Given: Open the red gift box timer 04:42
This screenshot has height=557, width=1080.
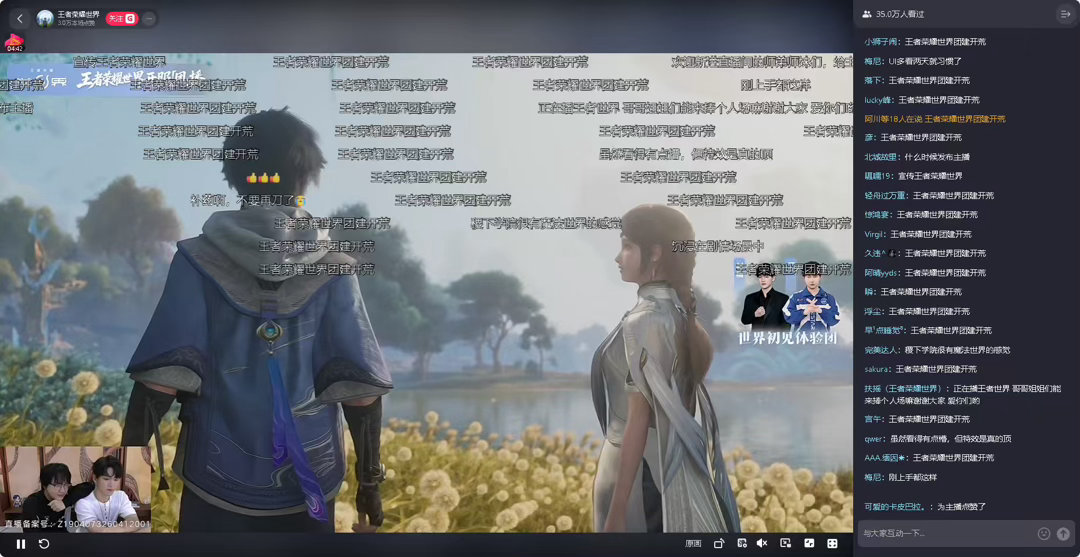Looking at the screenshot, I should (x=14, y=43).
